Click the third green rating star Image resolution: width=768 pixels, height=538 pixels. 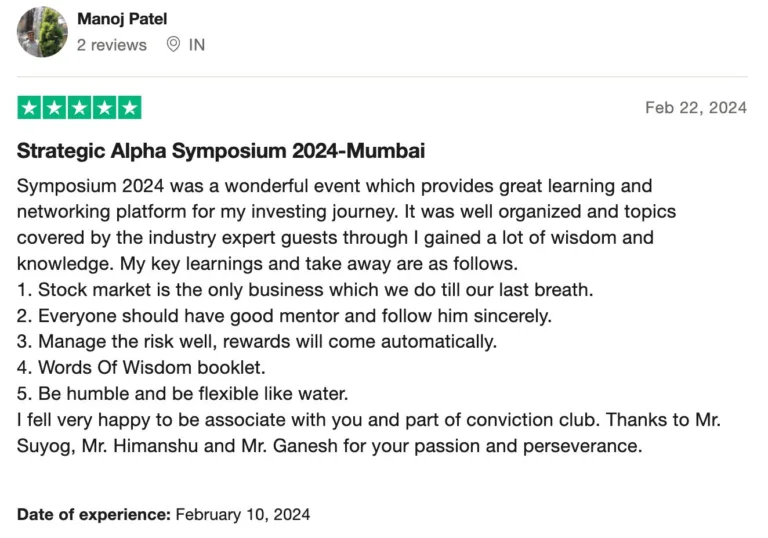(79, 107)
